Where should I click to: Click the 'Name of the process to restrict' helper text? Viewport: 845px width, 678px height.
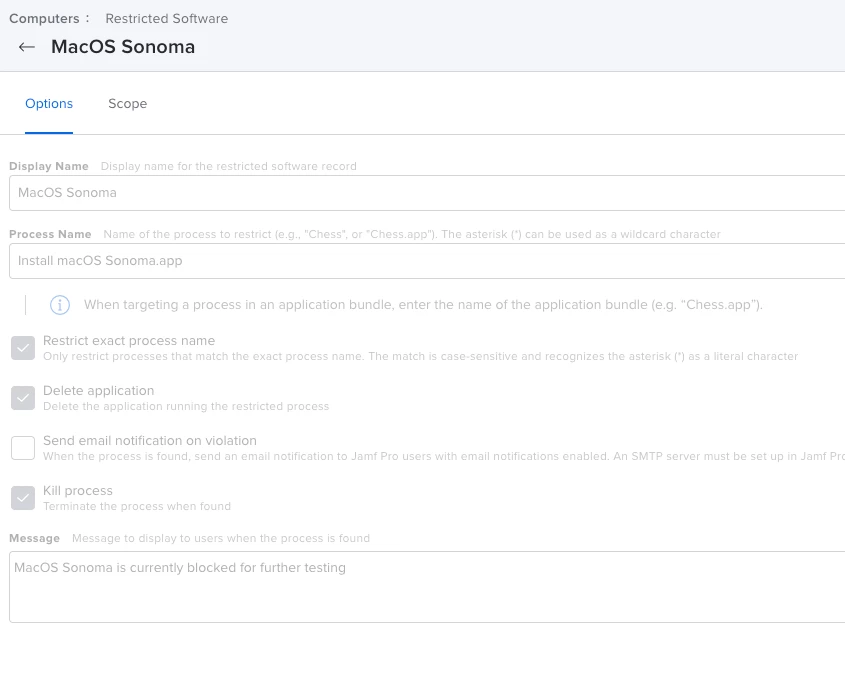pos(412,234)
